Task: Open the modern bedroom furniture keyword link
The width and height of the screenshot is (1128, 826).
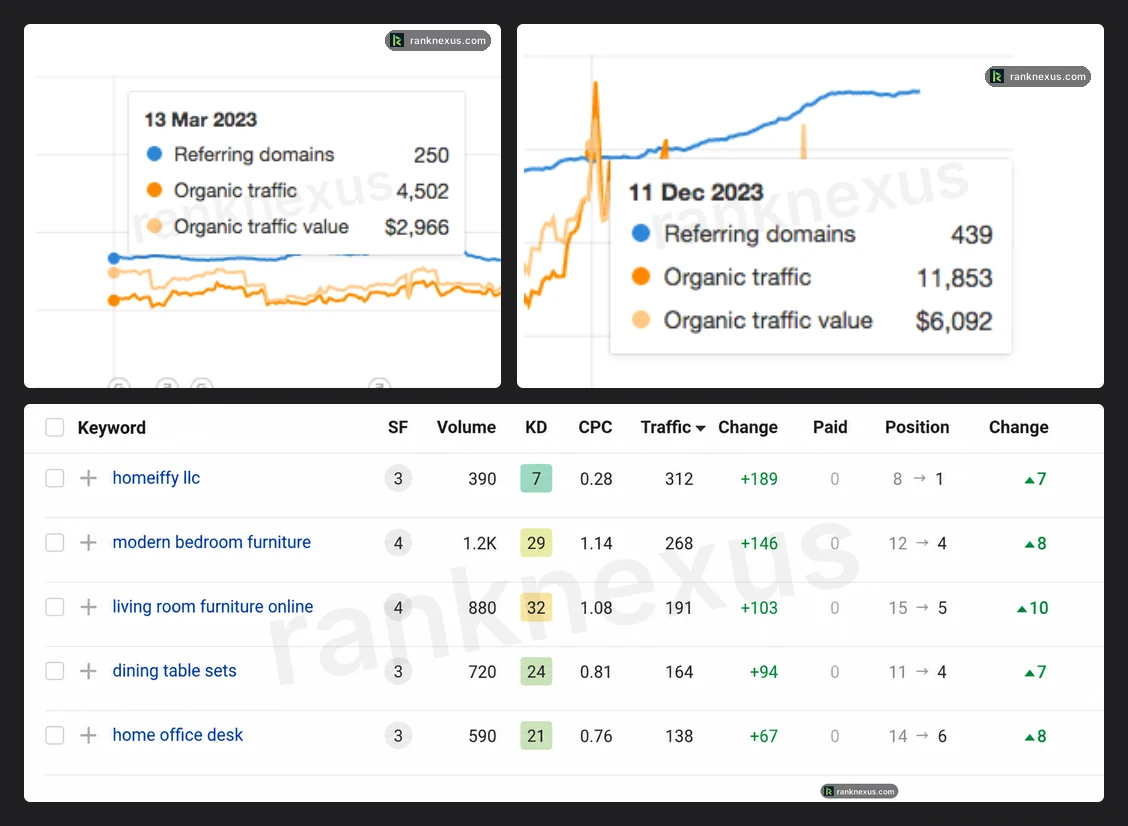Action: point(212,542)
